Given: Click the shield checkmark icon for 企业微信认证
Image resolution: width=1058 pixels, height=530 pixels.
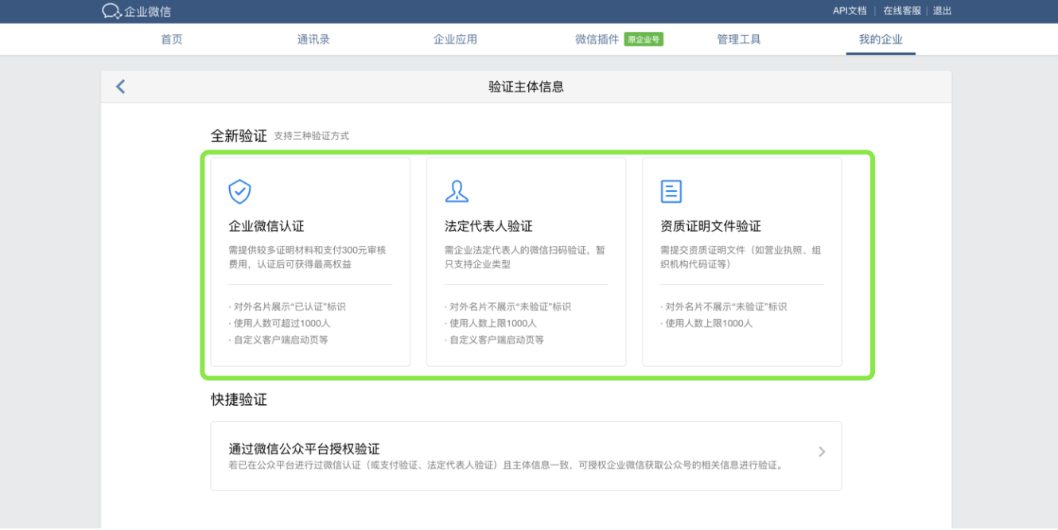Looking at the screenshot, I should coord(240,192).
